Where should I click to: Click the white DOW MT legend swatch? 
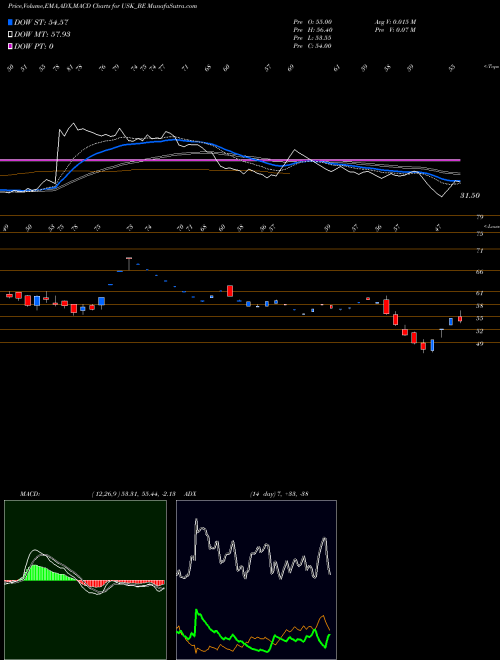point(11,34)
